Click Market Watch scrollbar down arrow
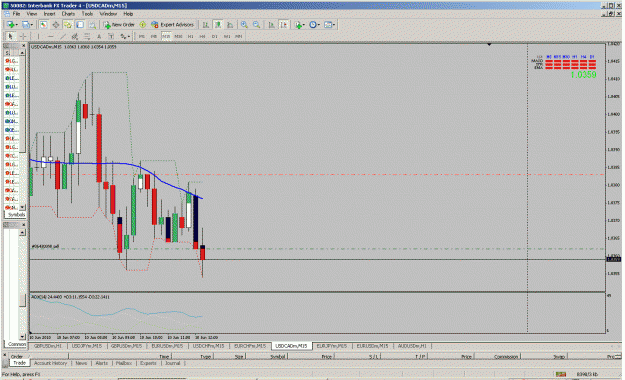Image resolution: width=625 pixels, height=380 pixels. coord(22,207)
